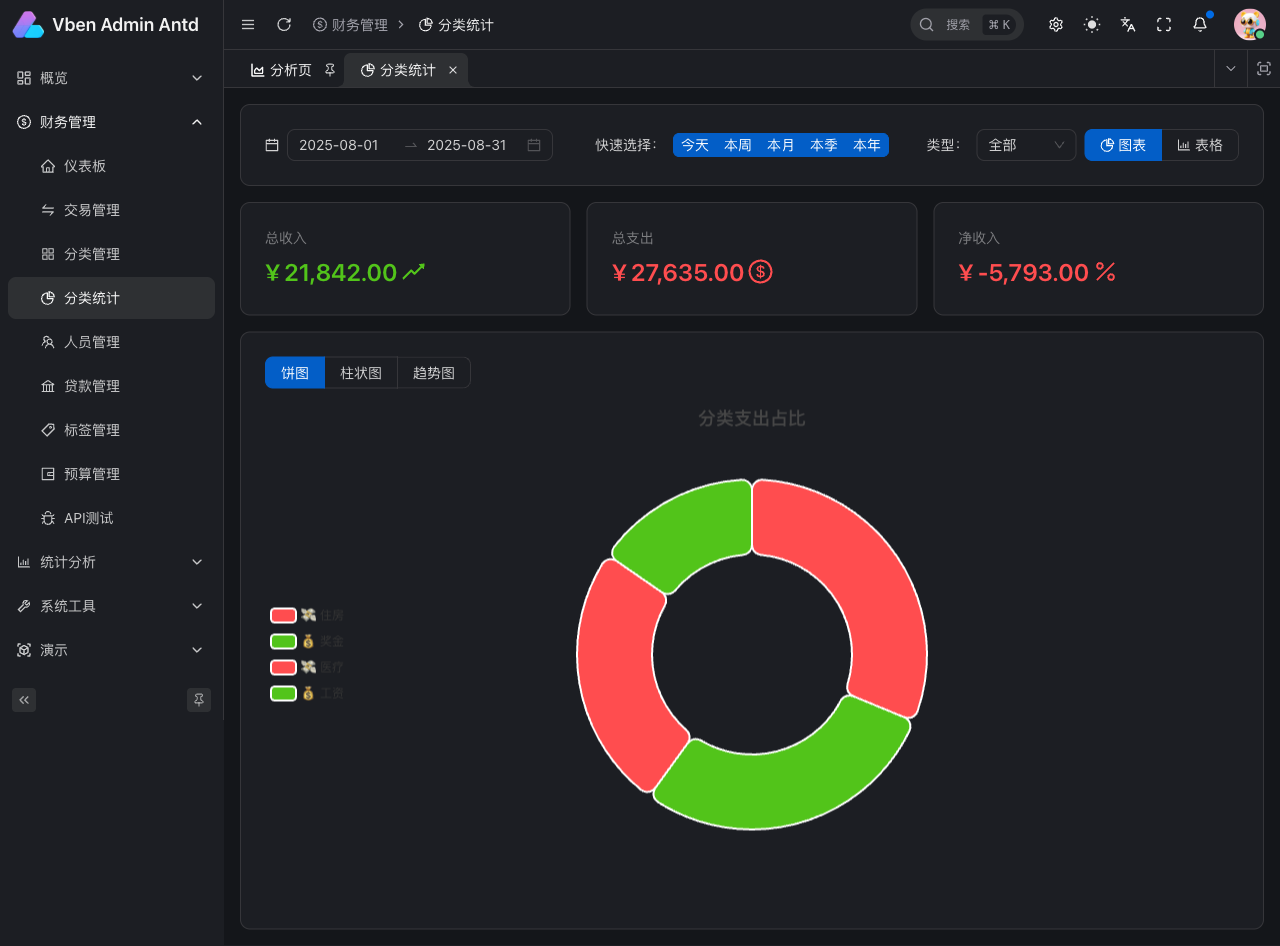The image size is (1280, 946).
Task: Switch to 表格 view
Action: click(x=1200, y=145)
